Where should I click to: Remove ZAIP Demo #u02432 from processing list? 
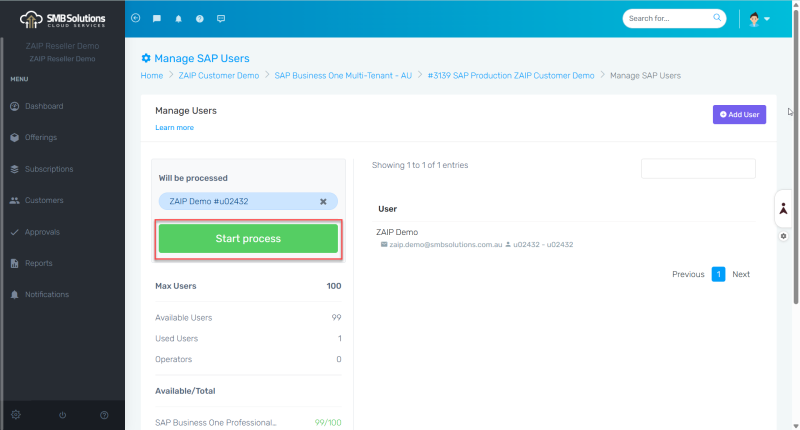click(323, 201)
